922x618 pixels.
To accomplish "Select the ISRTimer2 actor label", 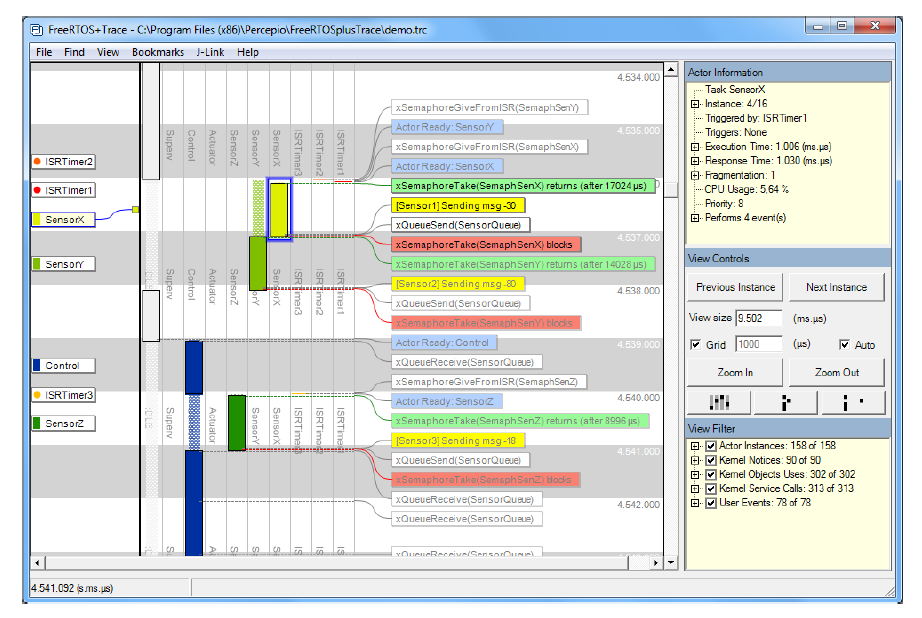I will 65,161.
